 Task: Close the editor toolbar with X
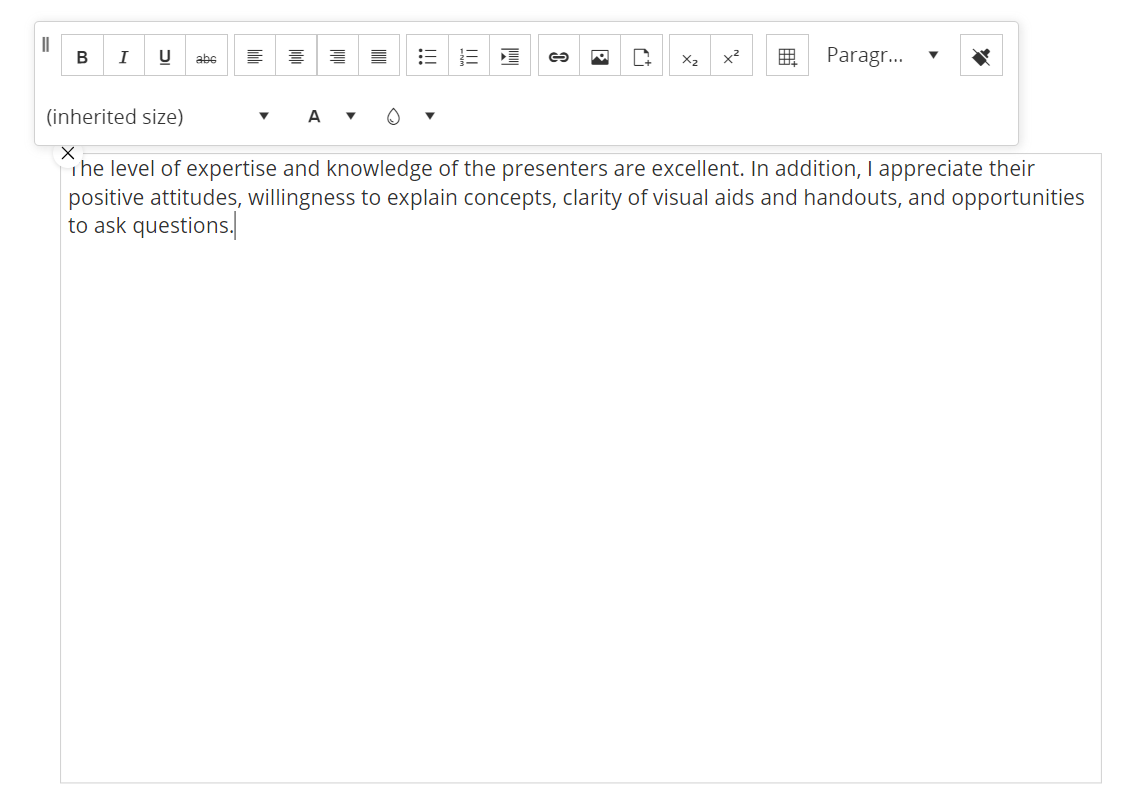[x=68, y=153]
